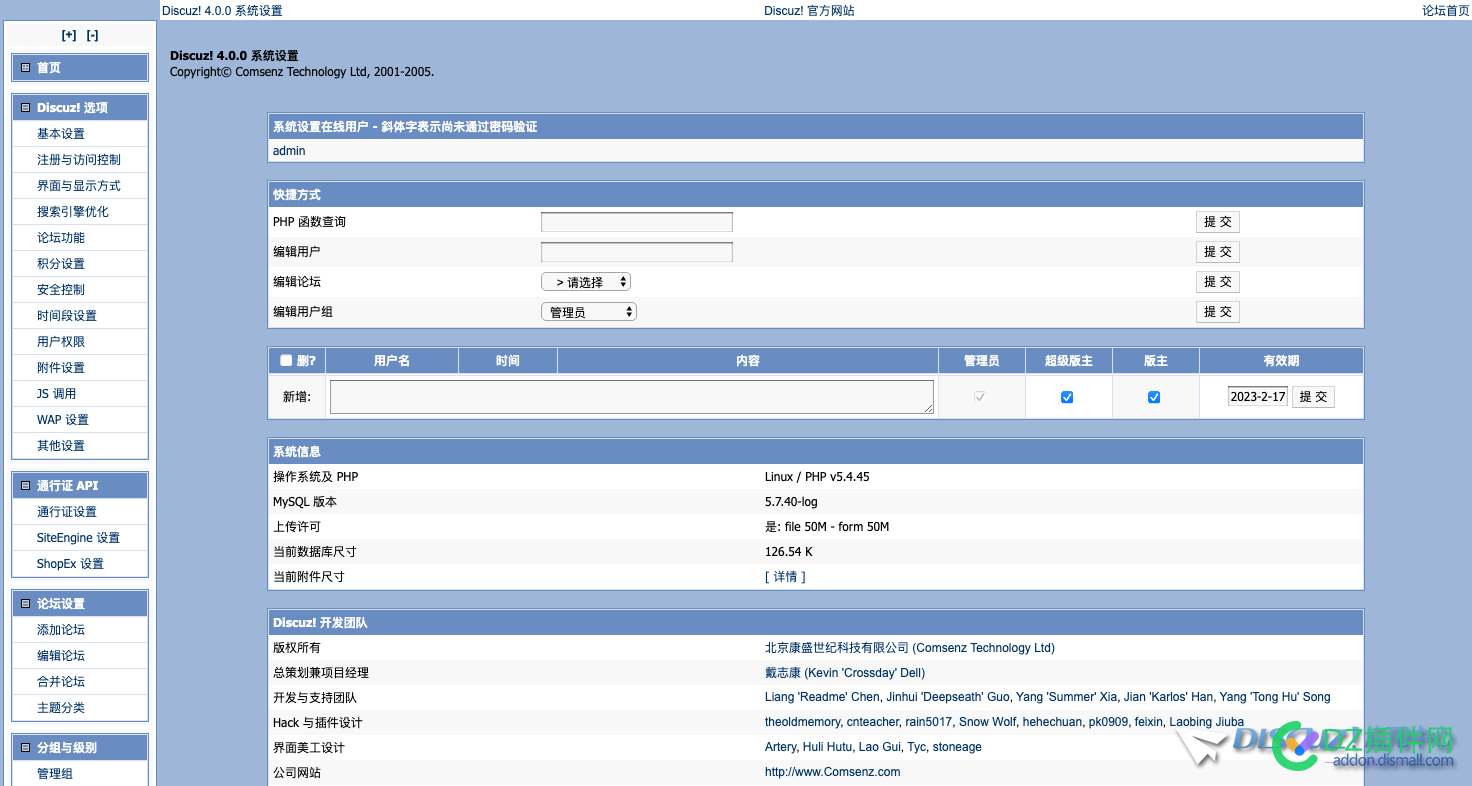Screen dimensions: 1472x786
Task: Open 基本设置 in sidebar
Action: tap(61, 134)
